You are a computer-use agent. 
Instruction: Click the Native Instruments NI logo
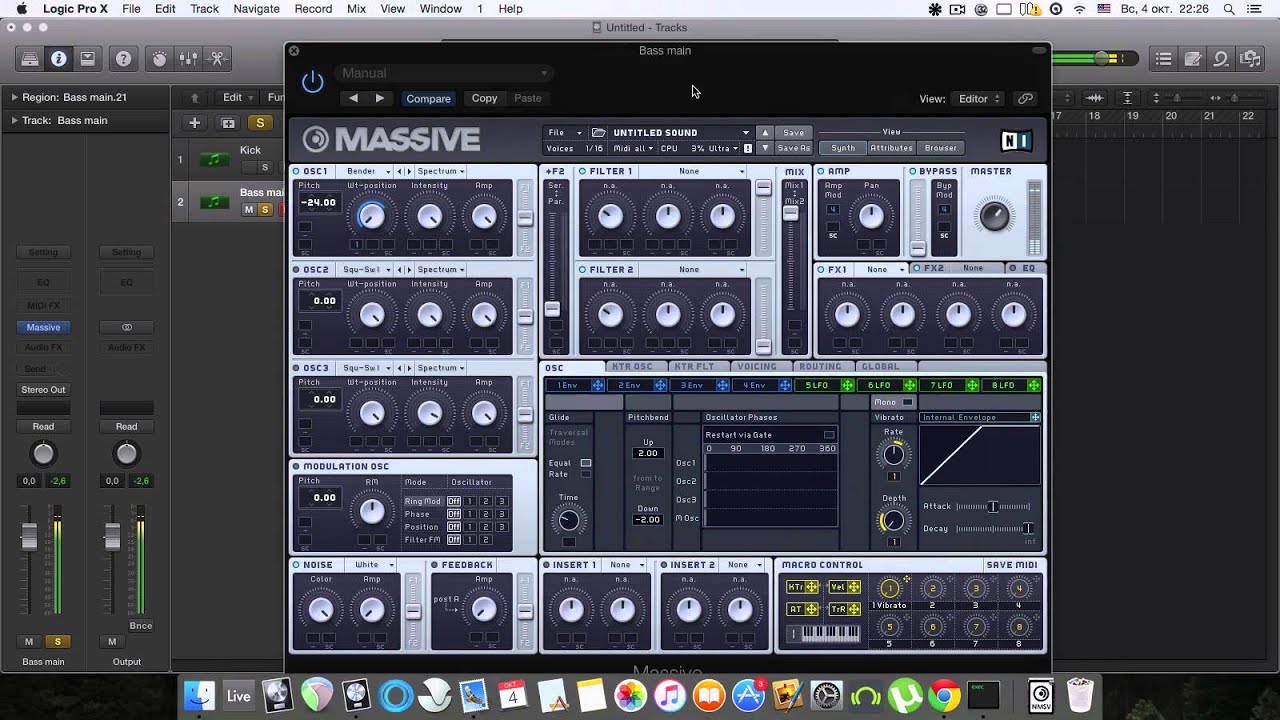coord(1016,141)
